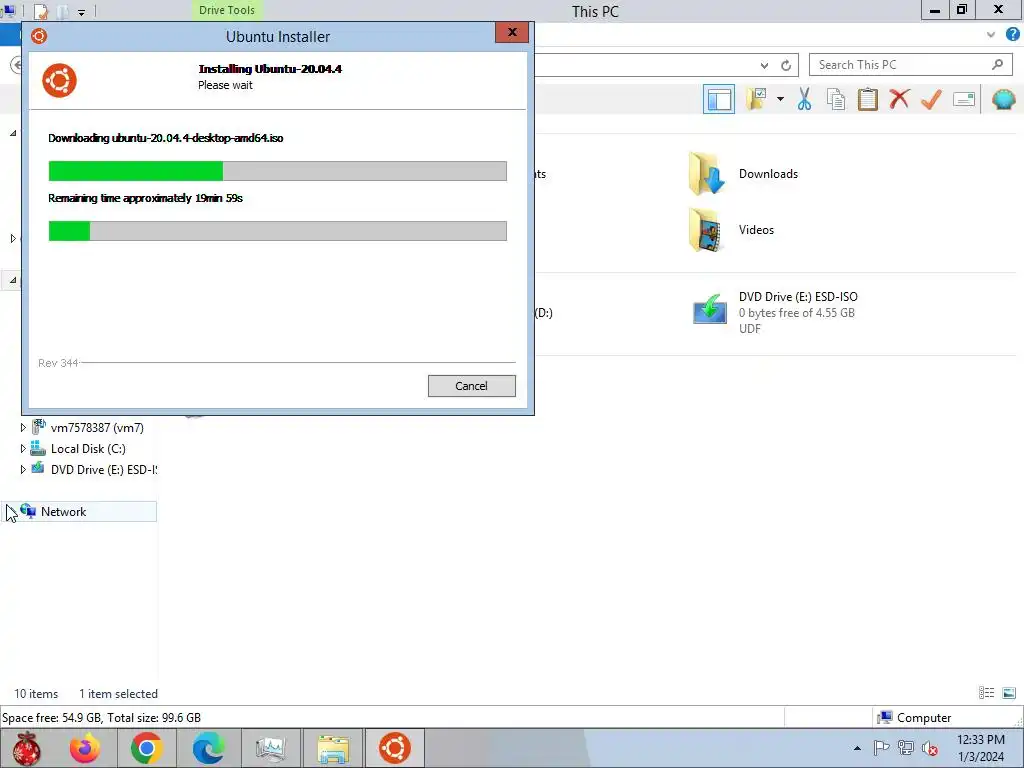
Task: Launch Firefox from the taskbar
Action: tap(86, 748)
